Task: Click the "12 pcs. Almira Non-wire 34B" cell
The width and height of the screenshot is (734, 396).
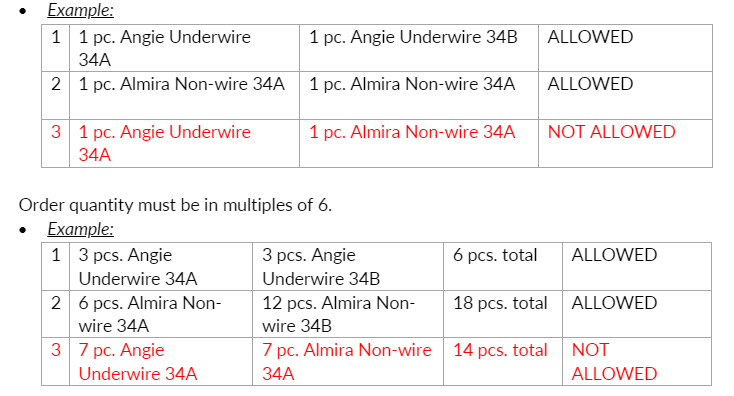Action: 348,314
